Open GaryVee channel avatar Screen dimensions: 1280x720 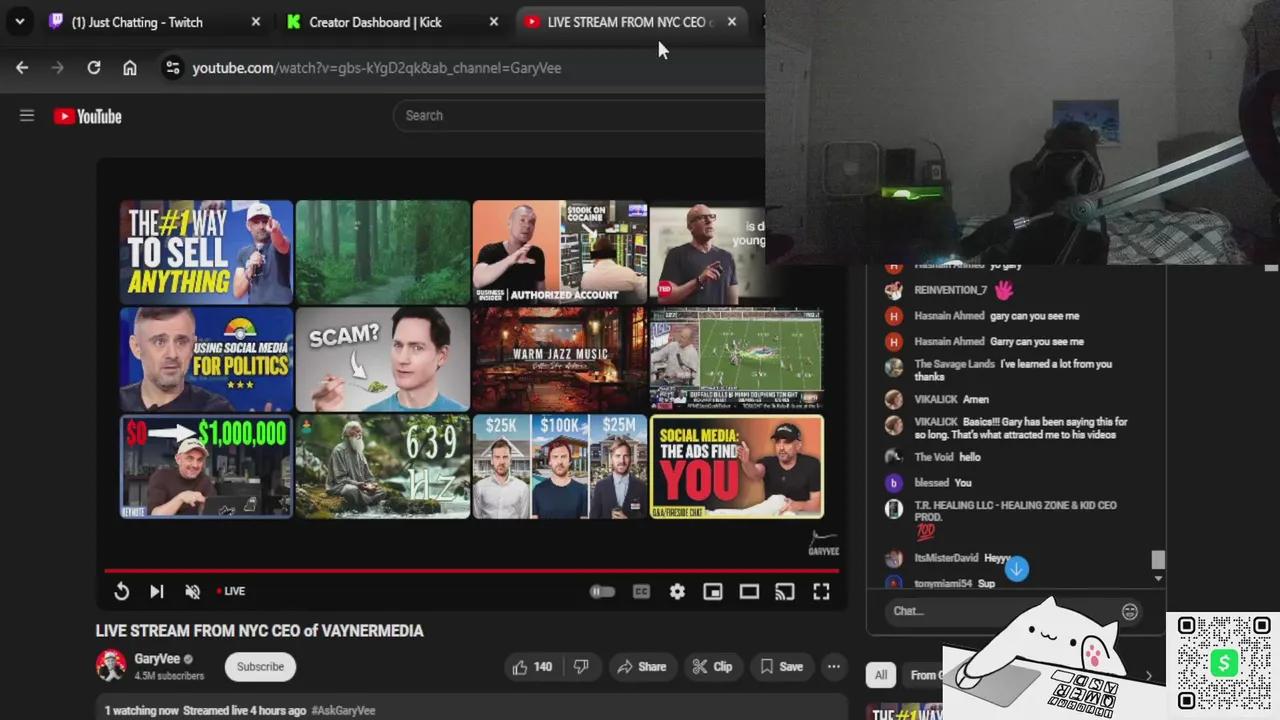(x=111, y=666)
